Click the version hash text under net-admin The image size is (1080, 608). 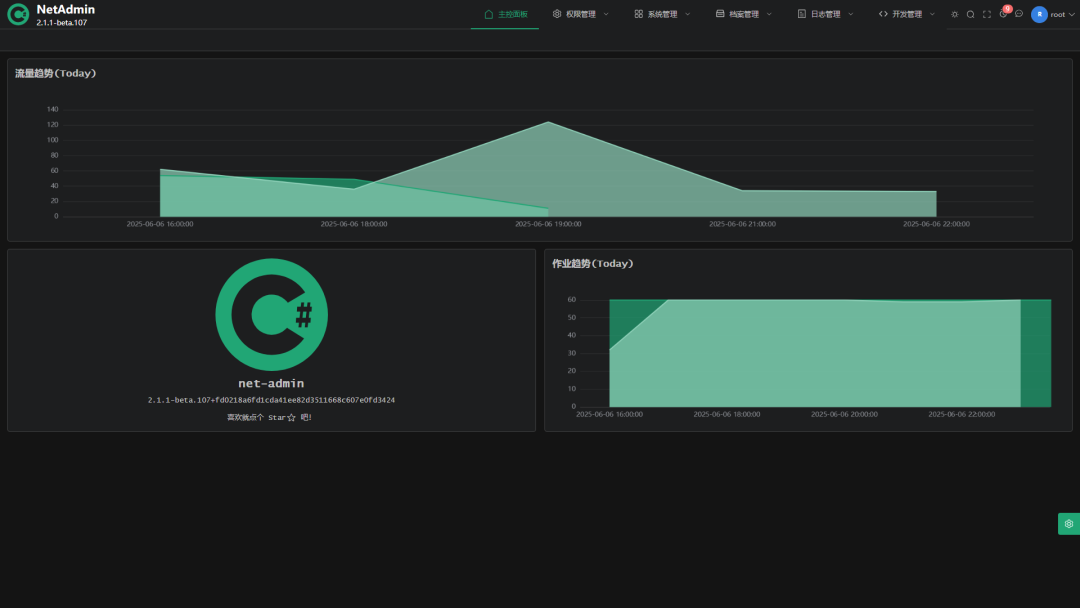[x=271, y=399]
